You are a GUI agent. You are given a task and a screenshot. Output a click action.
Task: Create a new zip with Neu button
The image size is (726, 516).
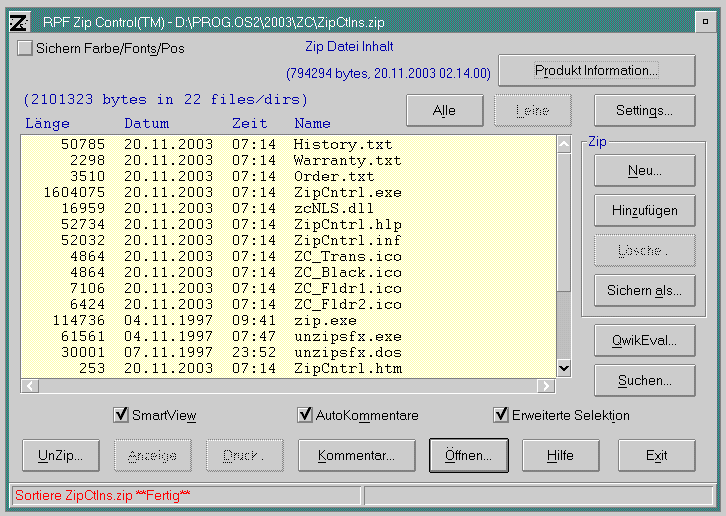(645, 170)
